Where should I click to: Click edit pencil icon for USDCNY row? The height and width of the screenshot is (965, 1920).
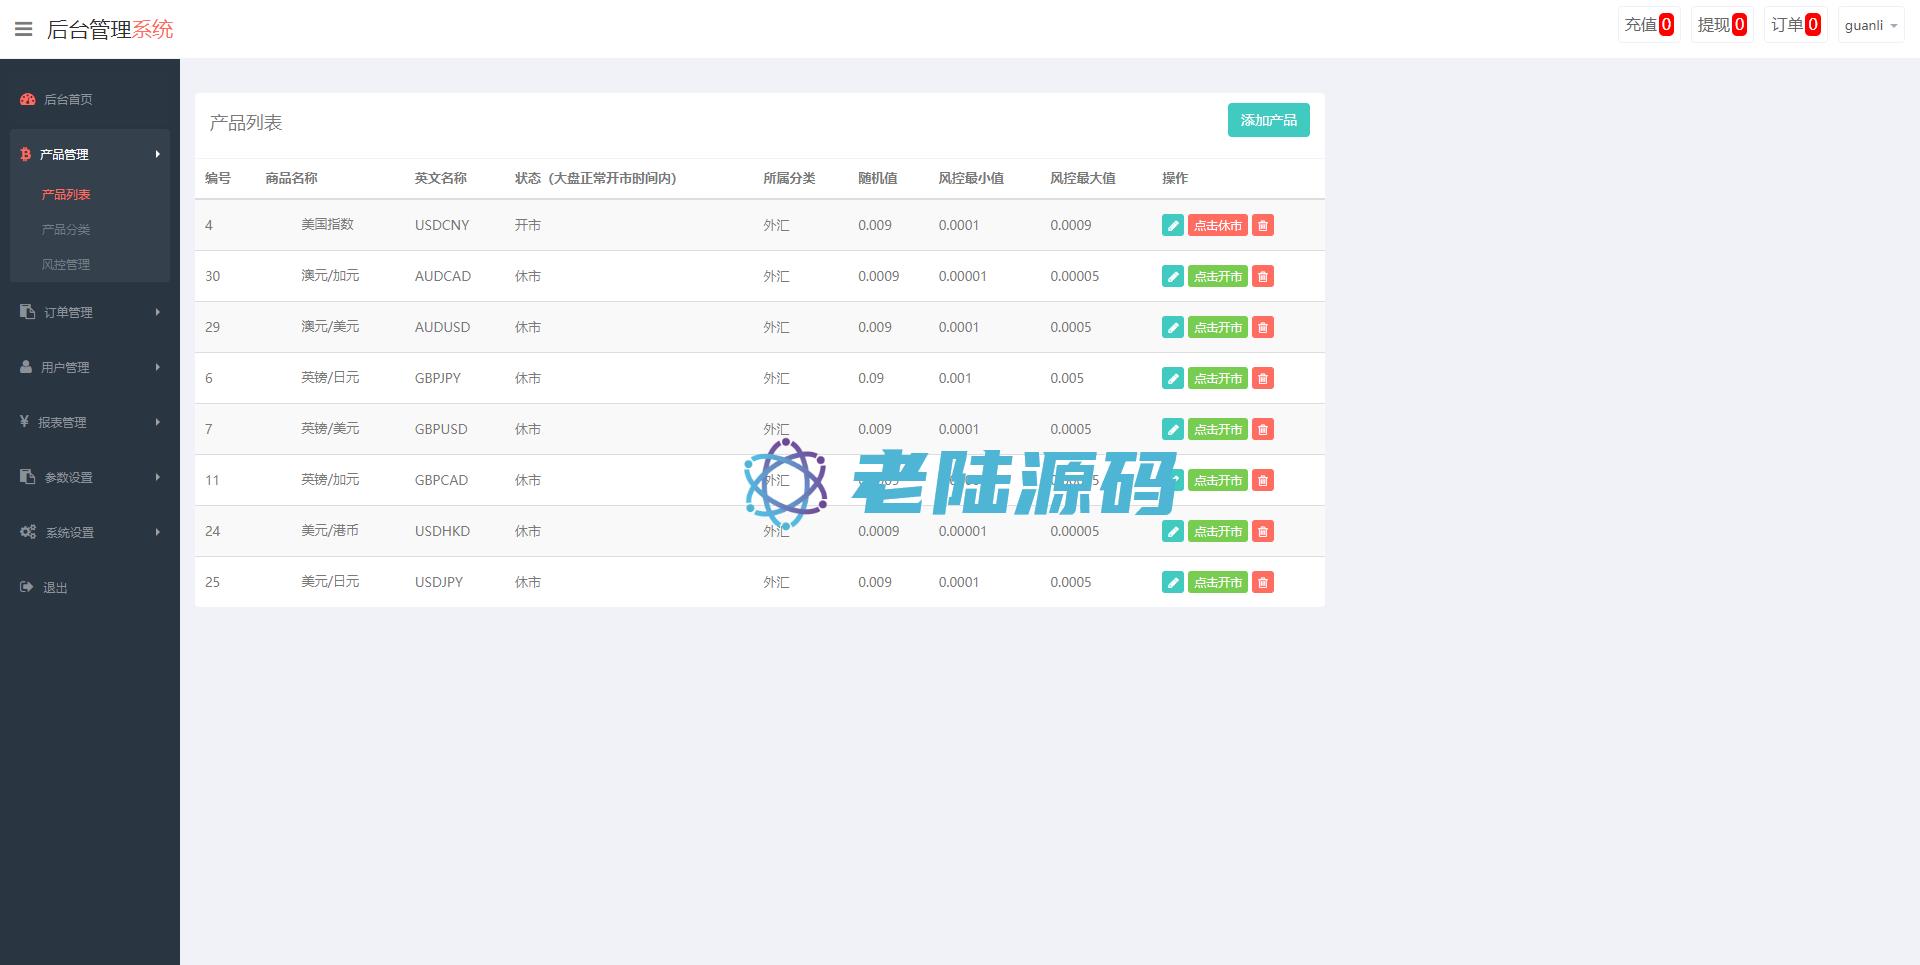pyautogui.click(x=1172, y=226)
